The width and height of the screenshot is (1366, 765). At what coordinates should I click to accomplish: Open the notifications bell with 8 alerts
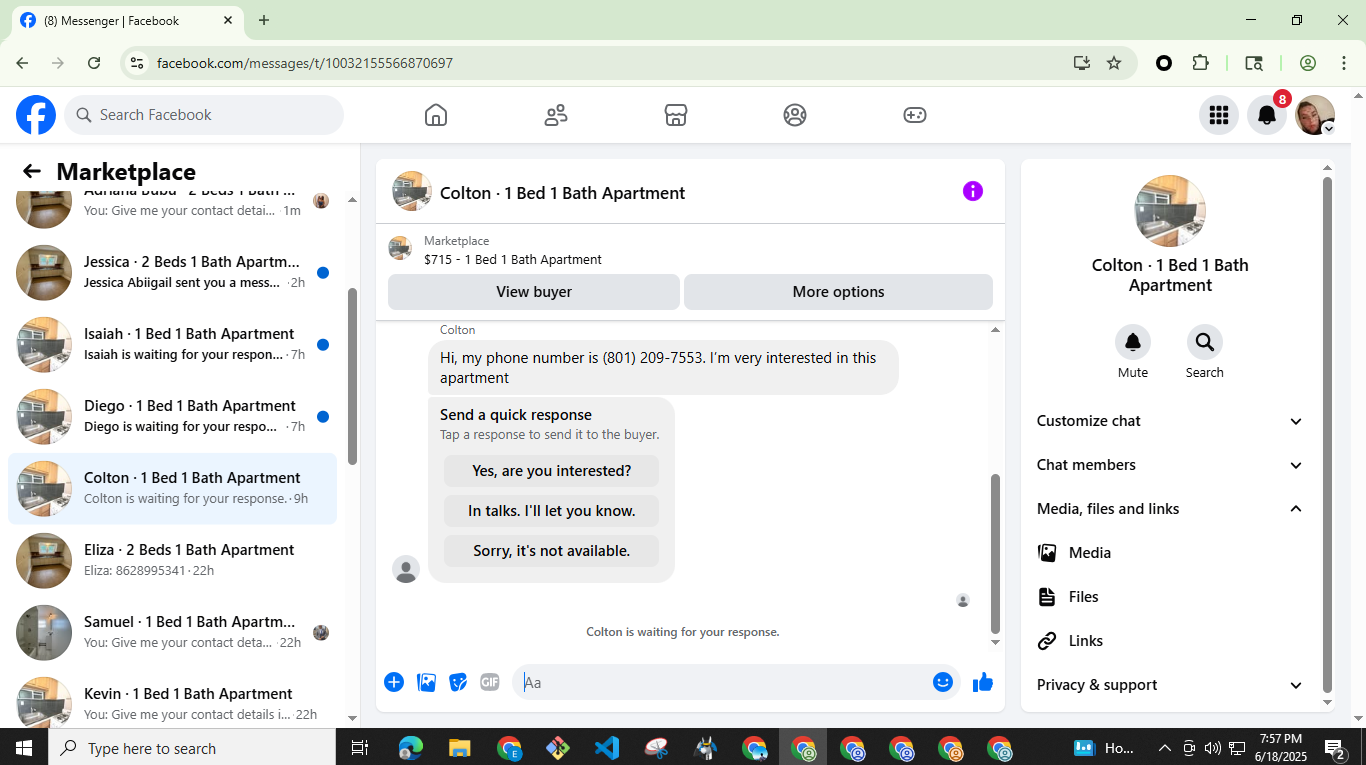pyautogui.click(x=1267, y=115)
